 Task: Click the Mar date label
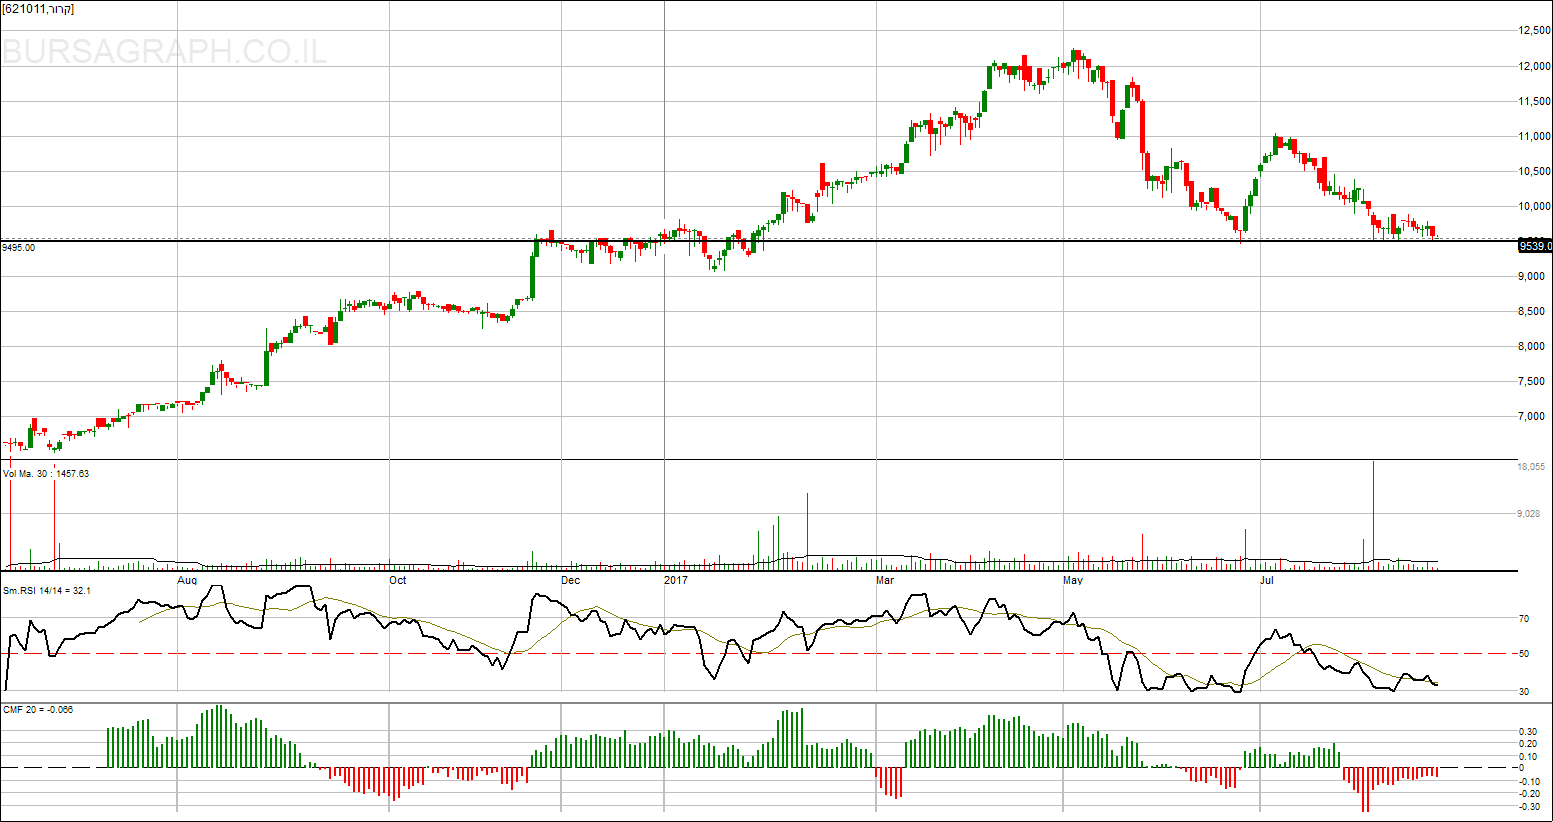click(885, 580)
